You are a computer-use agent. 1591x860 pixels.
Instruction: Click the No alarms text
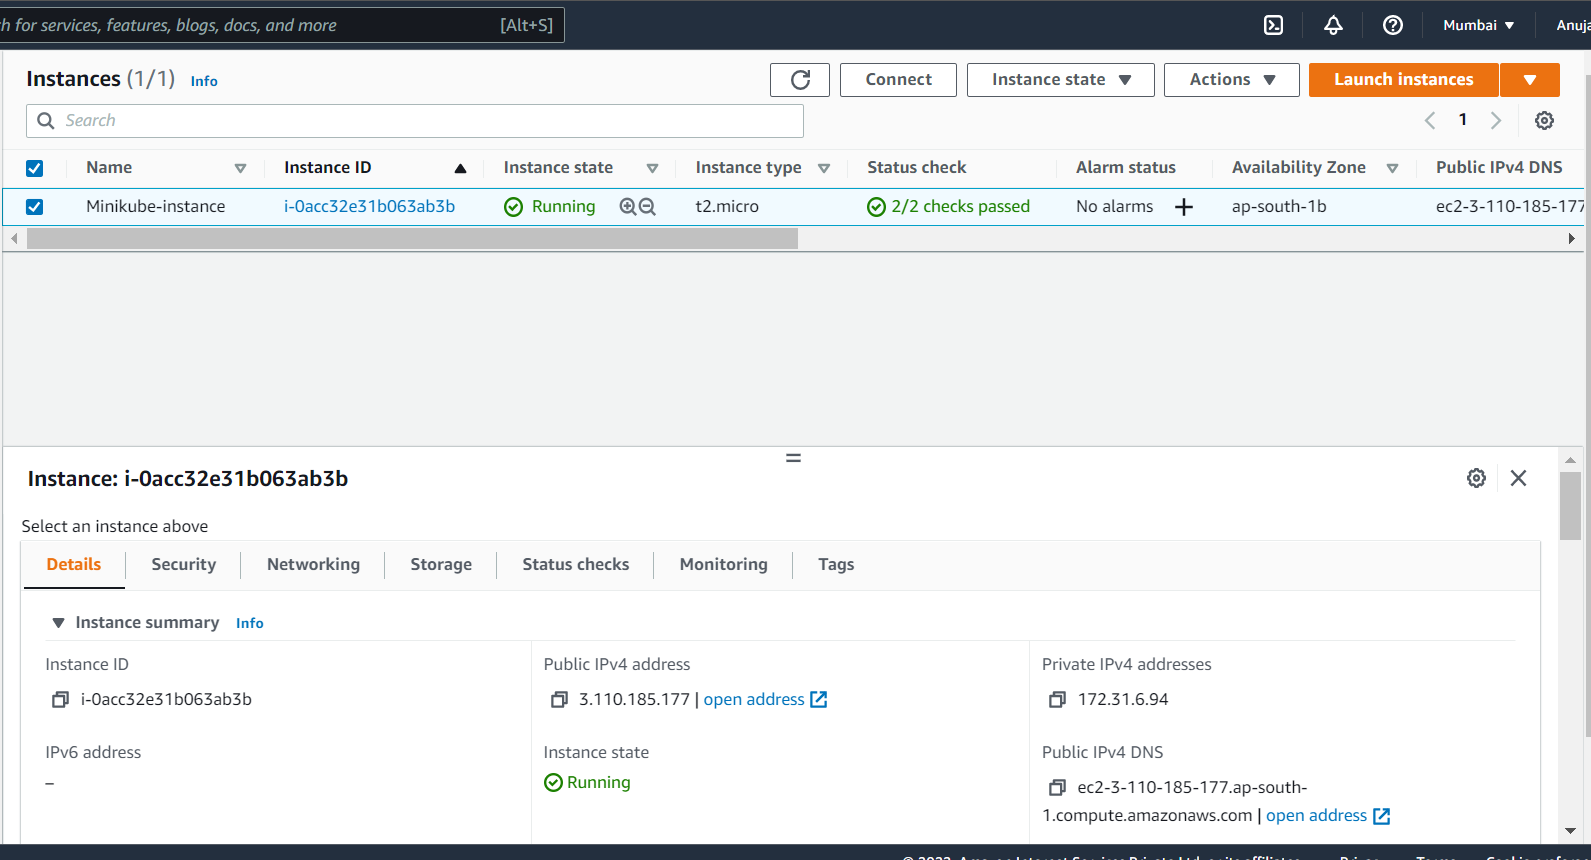pos(1114,207)
